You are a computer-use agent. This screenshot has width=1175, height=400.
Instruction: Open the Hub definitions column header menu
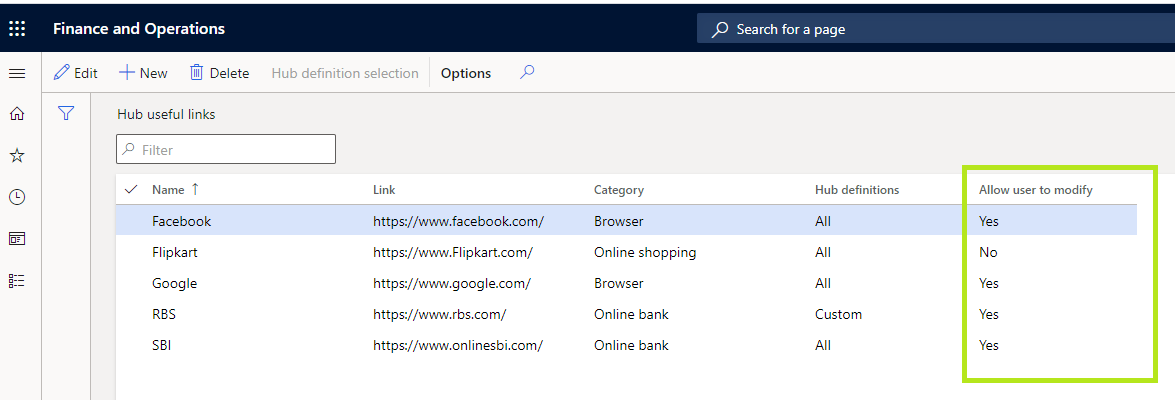pos(857,190)
